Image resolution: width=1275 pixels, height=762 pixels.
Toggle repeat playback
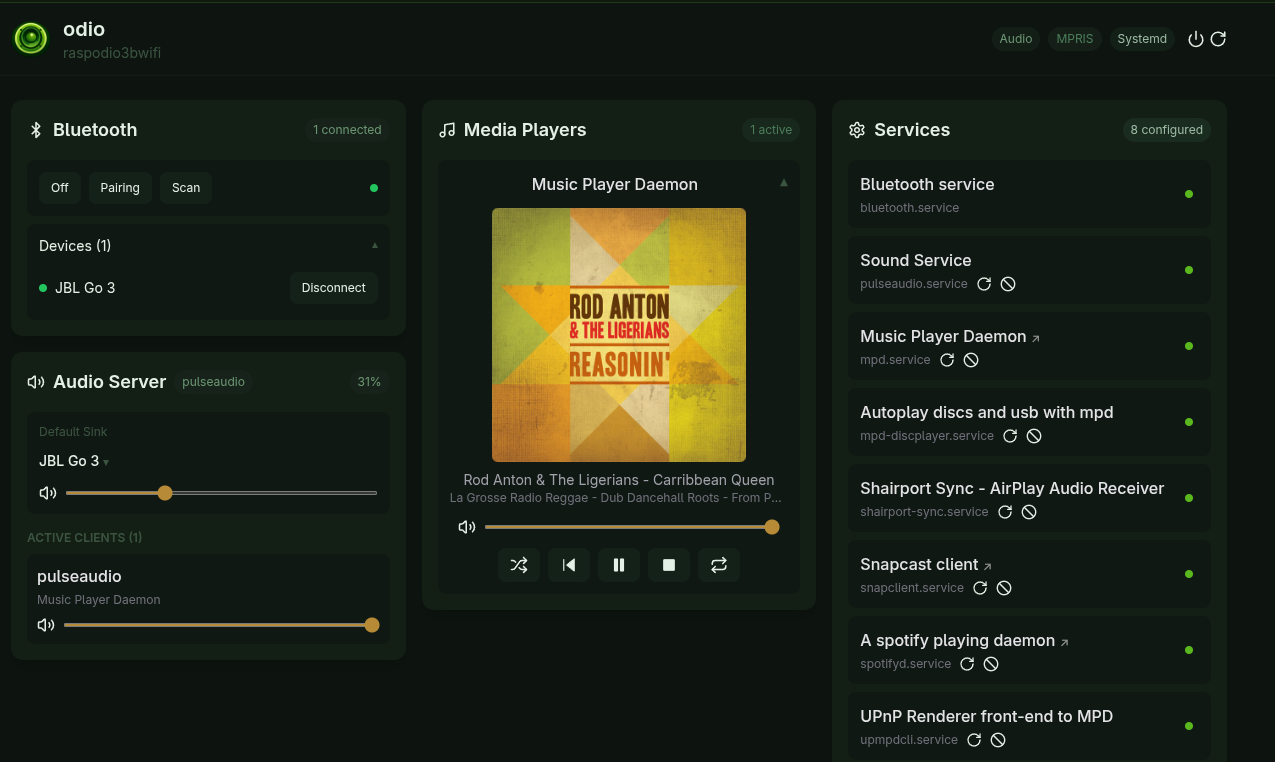[x=719, y=565]
